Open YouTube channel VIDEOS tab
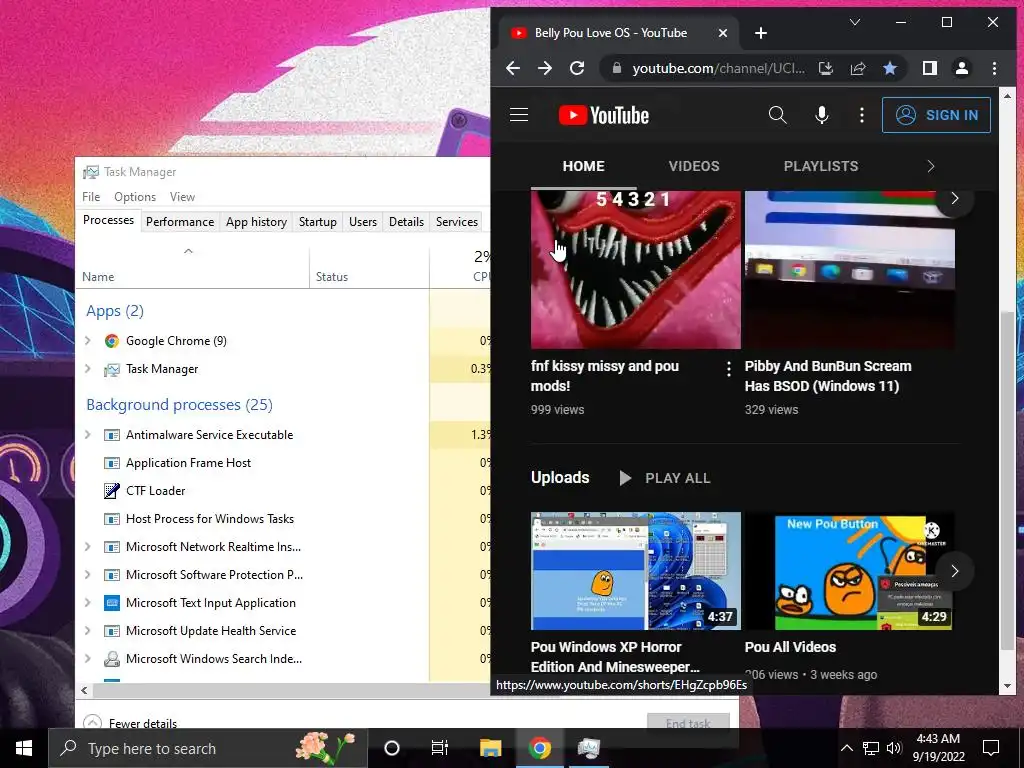 tap(694, 166)
